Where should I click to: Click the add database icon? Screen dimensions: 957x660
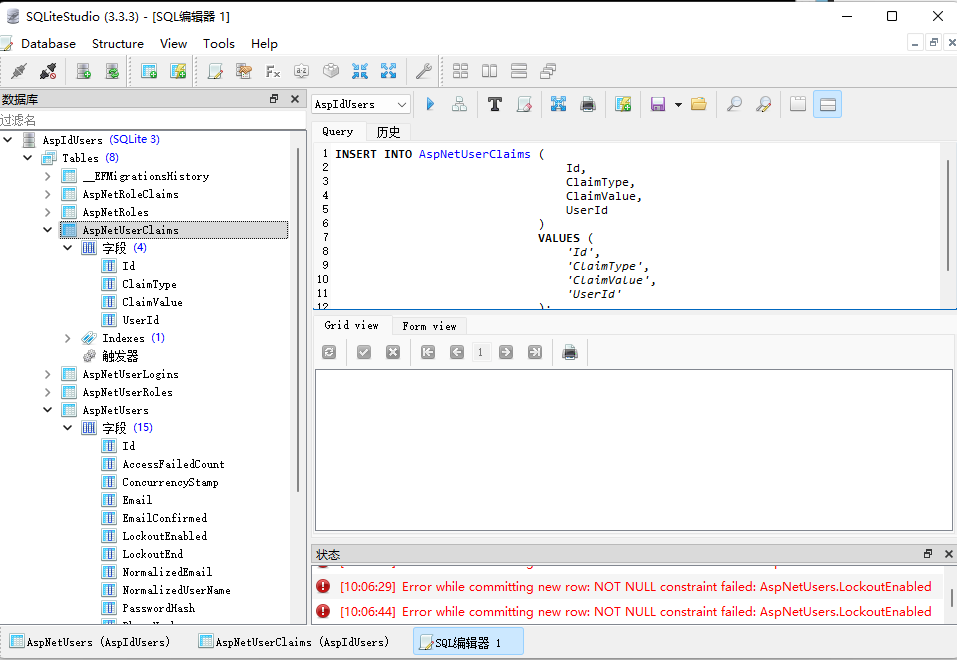(84, 71)
